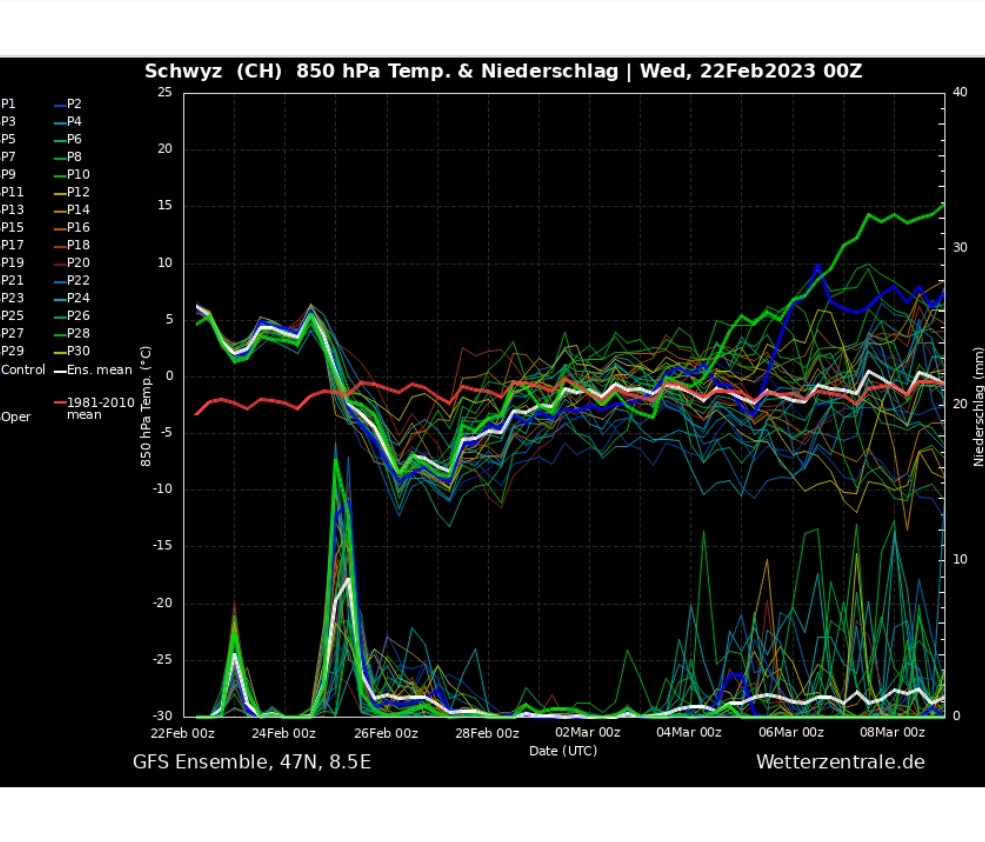Click the 25 value on temperature axis
This screenshot has width=985, height=842.
coord(164,92)
